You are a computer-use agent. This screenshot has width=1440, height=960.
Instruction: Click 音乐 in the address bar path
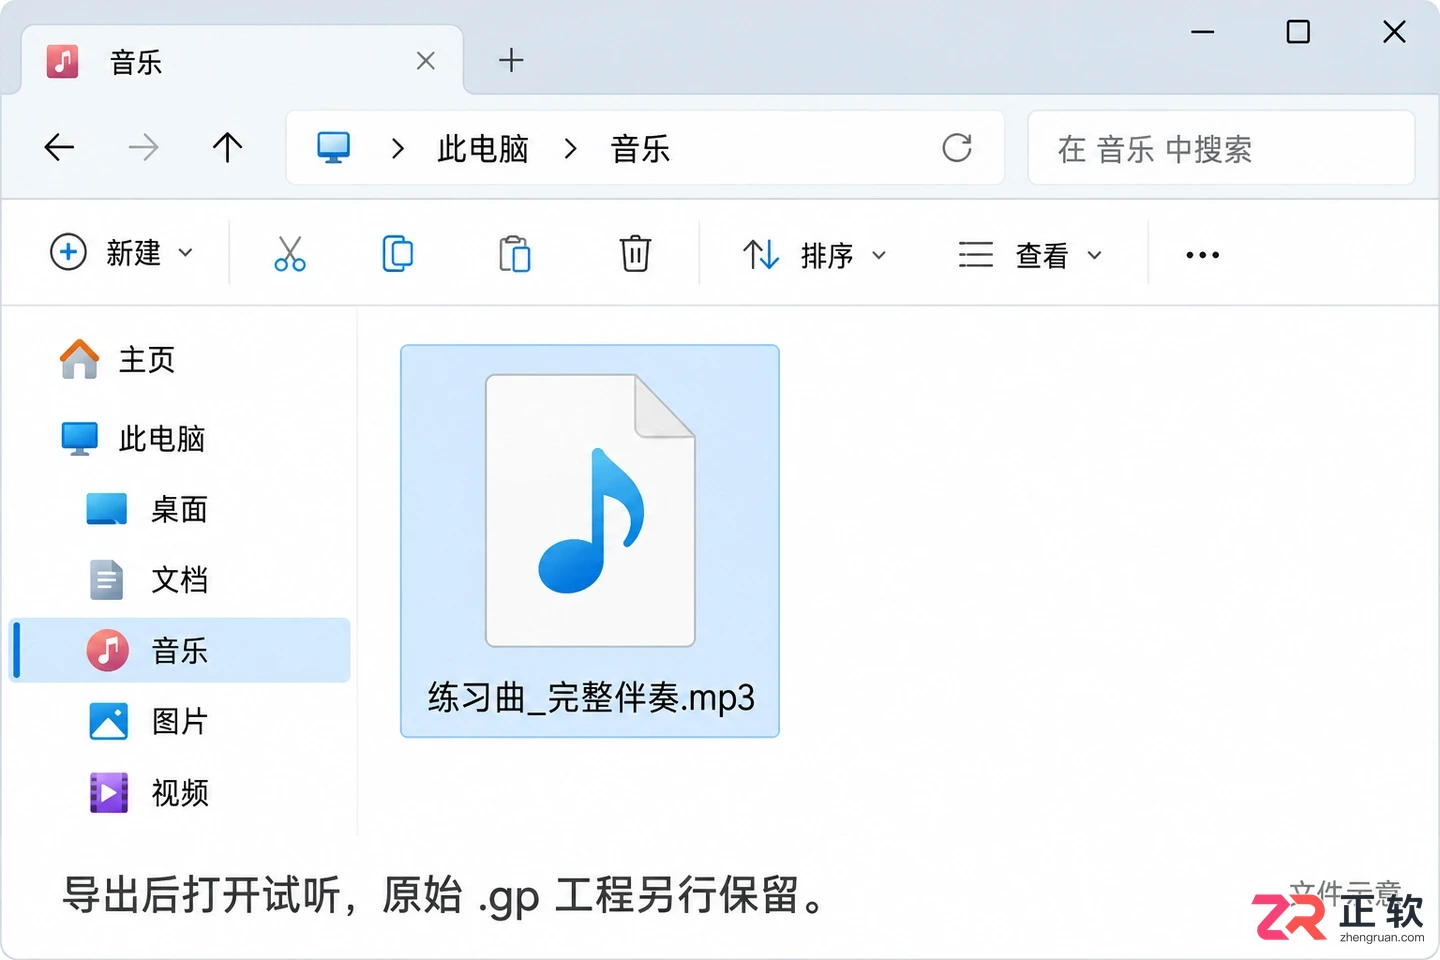point(641,149)
